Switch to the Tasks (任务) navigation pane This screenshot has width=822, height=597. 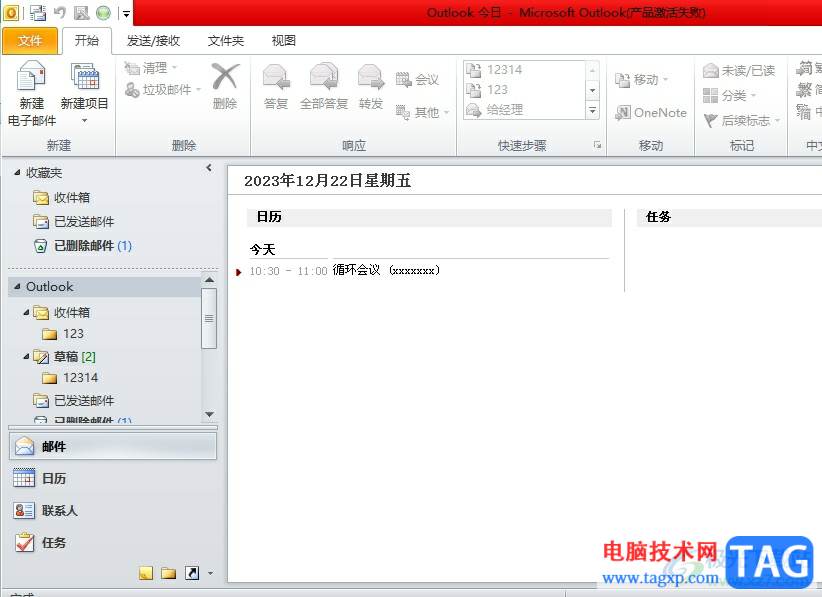pyautogui.click(x=113, y=542)
